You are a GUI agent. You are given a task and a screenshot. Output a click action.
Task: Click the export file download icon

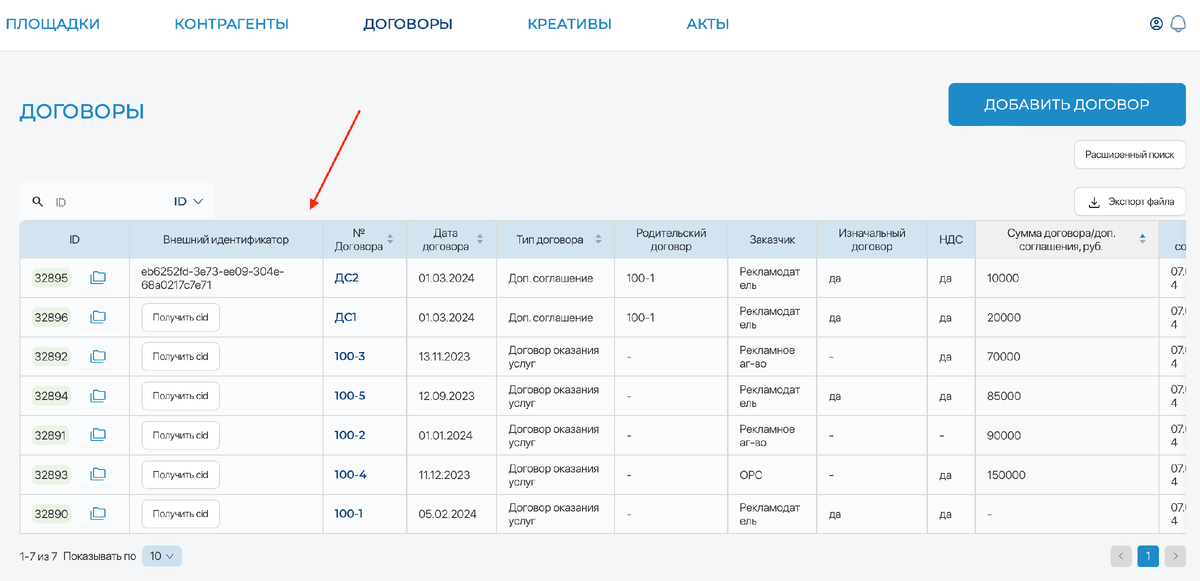tap(1094, 202)
